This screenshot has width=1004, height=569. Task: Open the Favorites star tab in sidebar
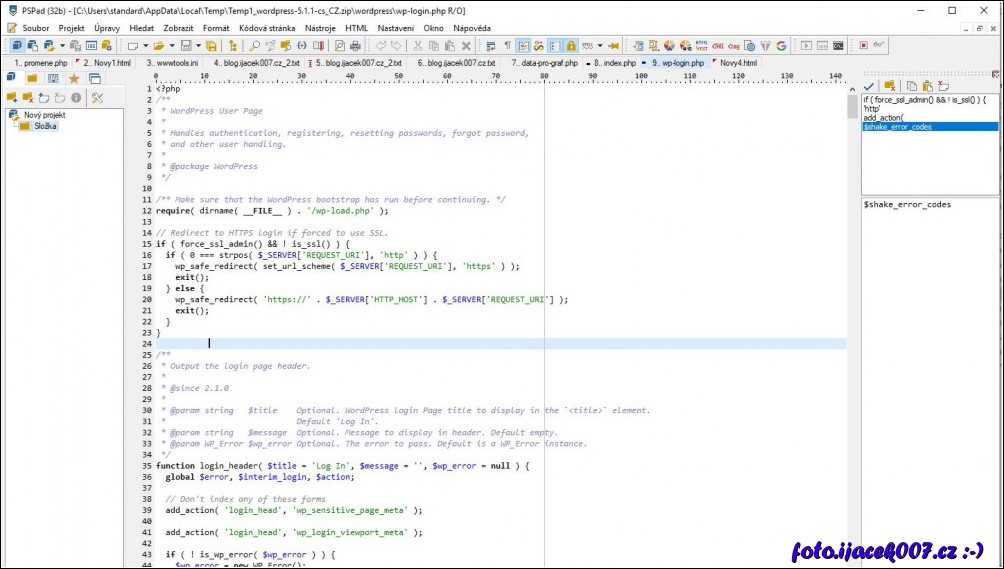[74, 78]
